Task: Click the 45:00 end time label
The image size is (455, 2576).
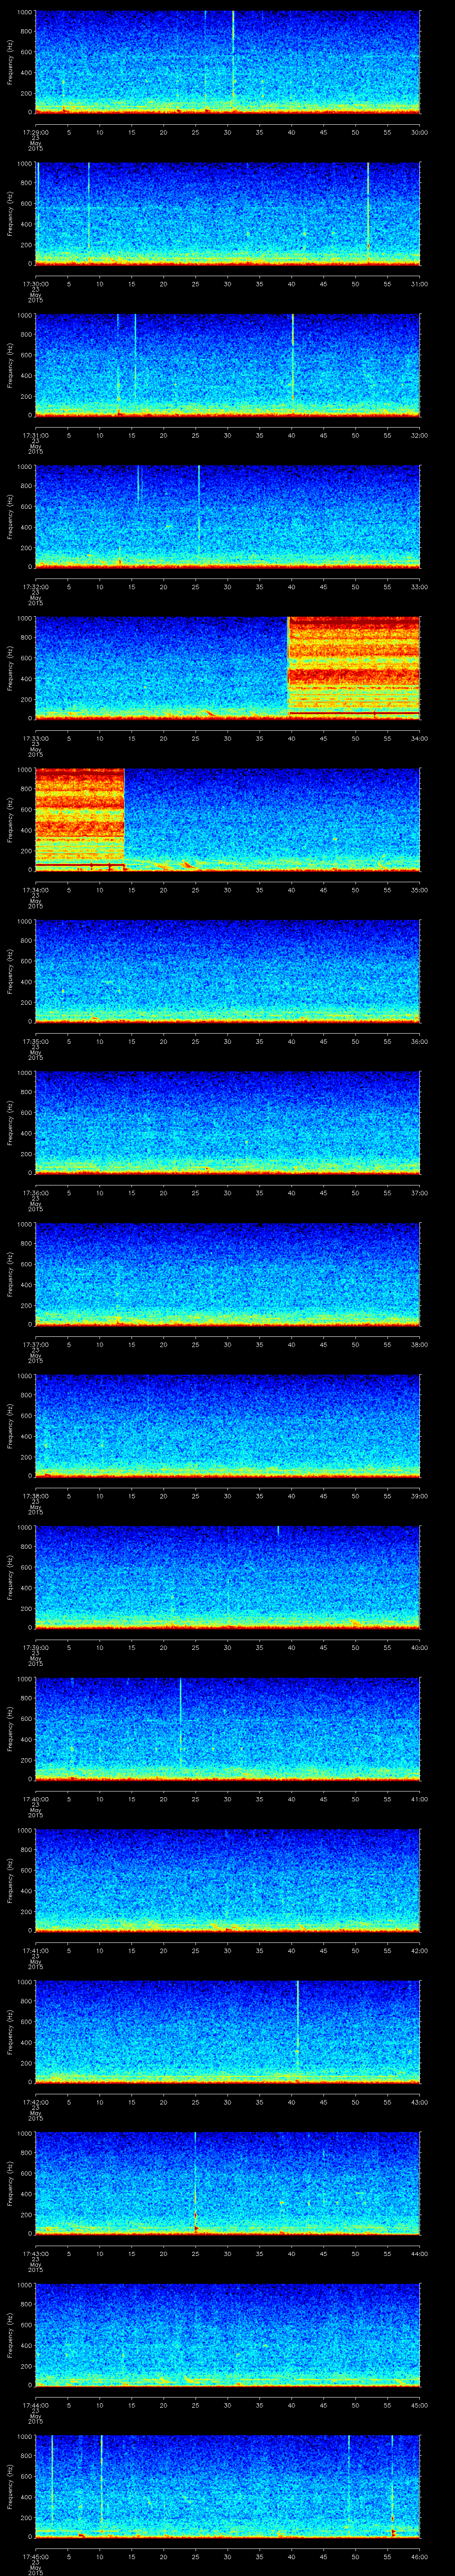Action: (x=420, y=2405)
